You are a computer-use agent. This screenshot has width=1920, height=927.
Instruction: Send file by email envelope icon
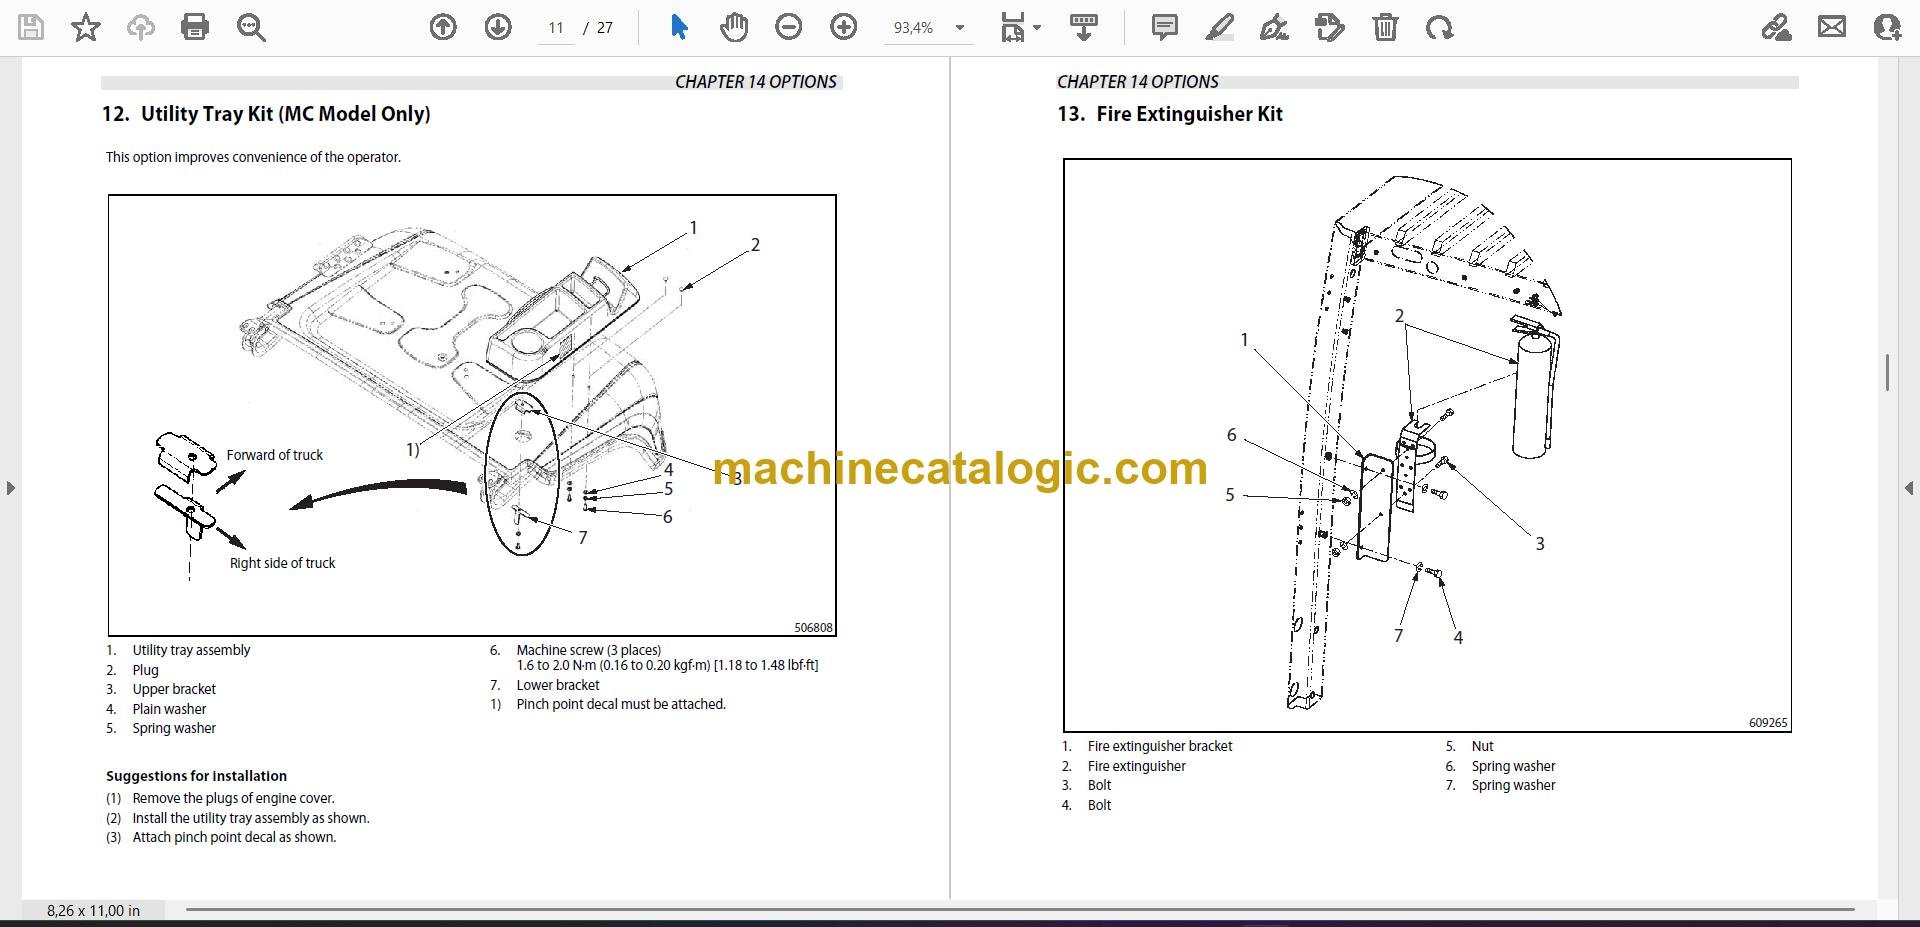click(1832, 27)
